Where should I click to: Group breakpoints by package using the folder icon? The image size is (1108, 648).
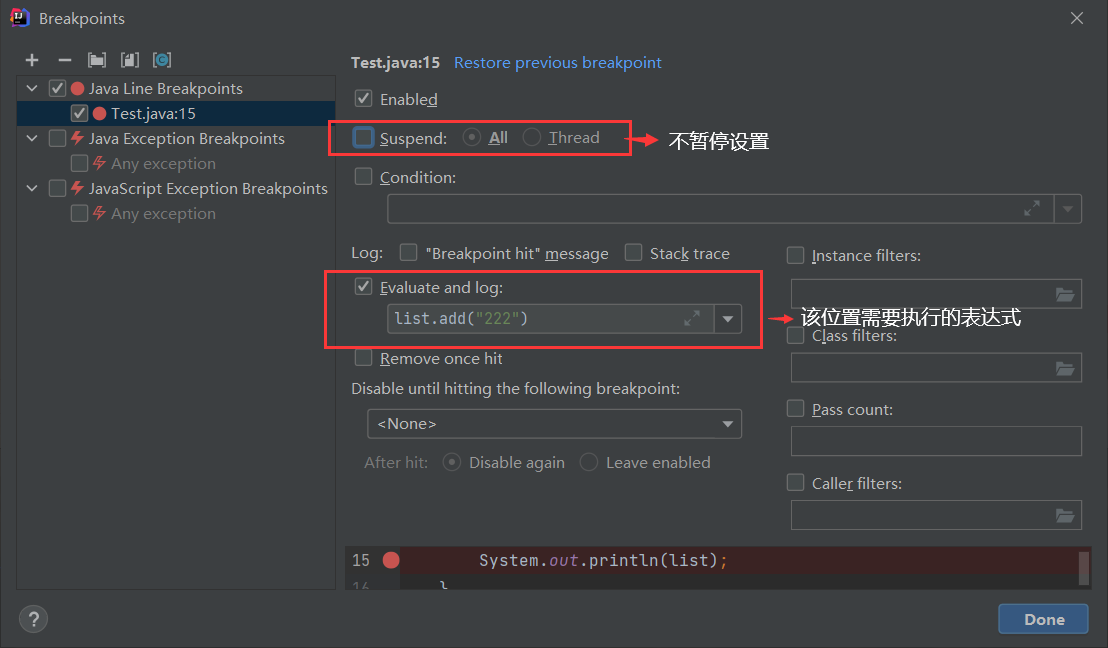pos(96,60)
